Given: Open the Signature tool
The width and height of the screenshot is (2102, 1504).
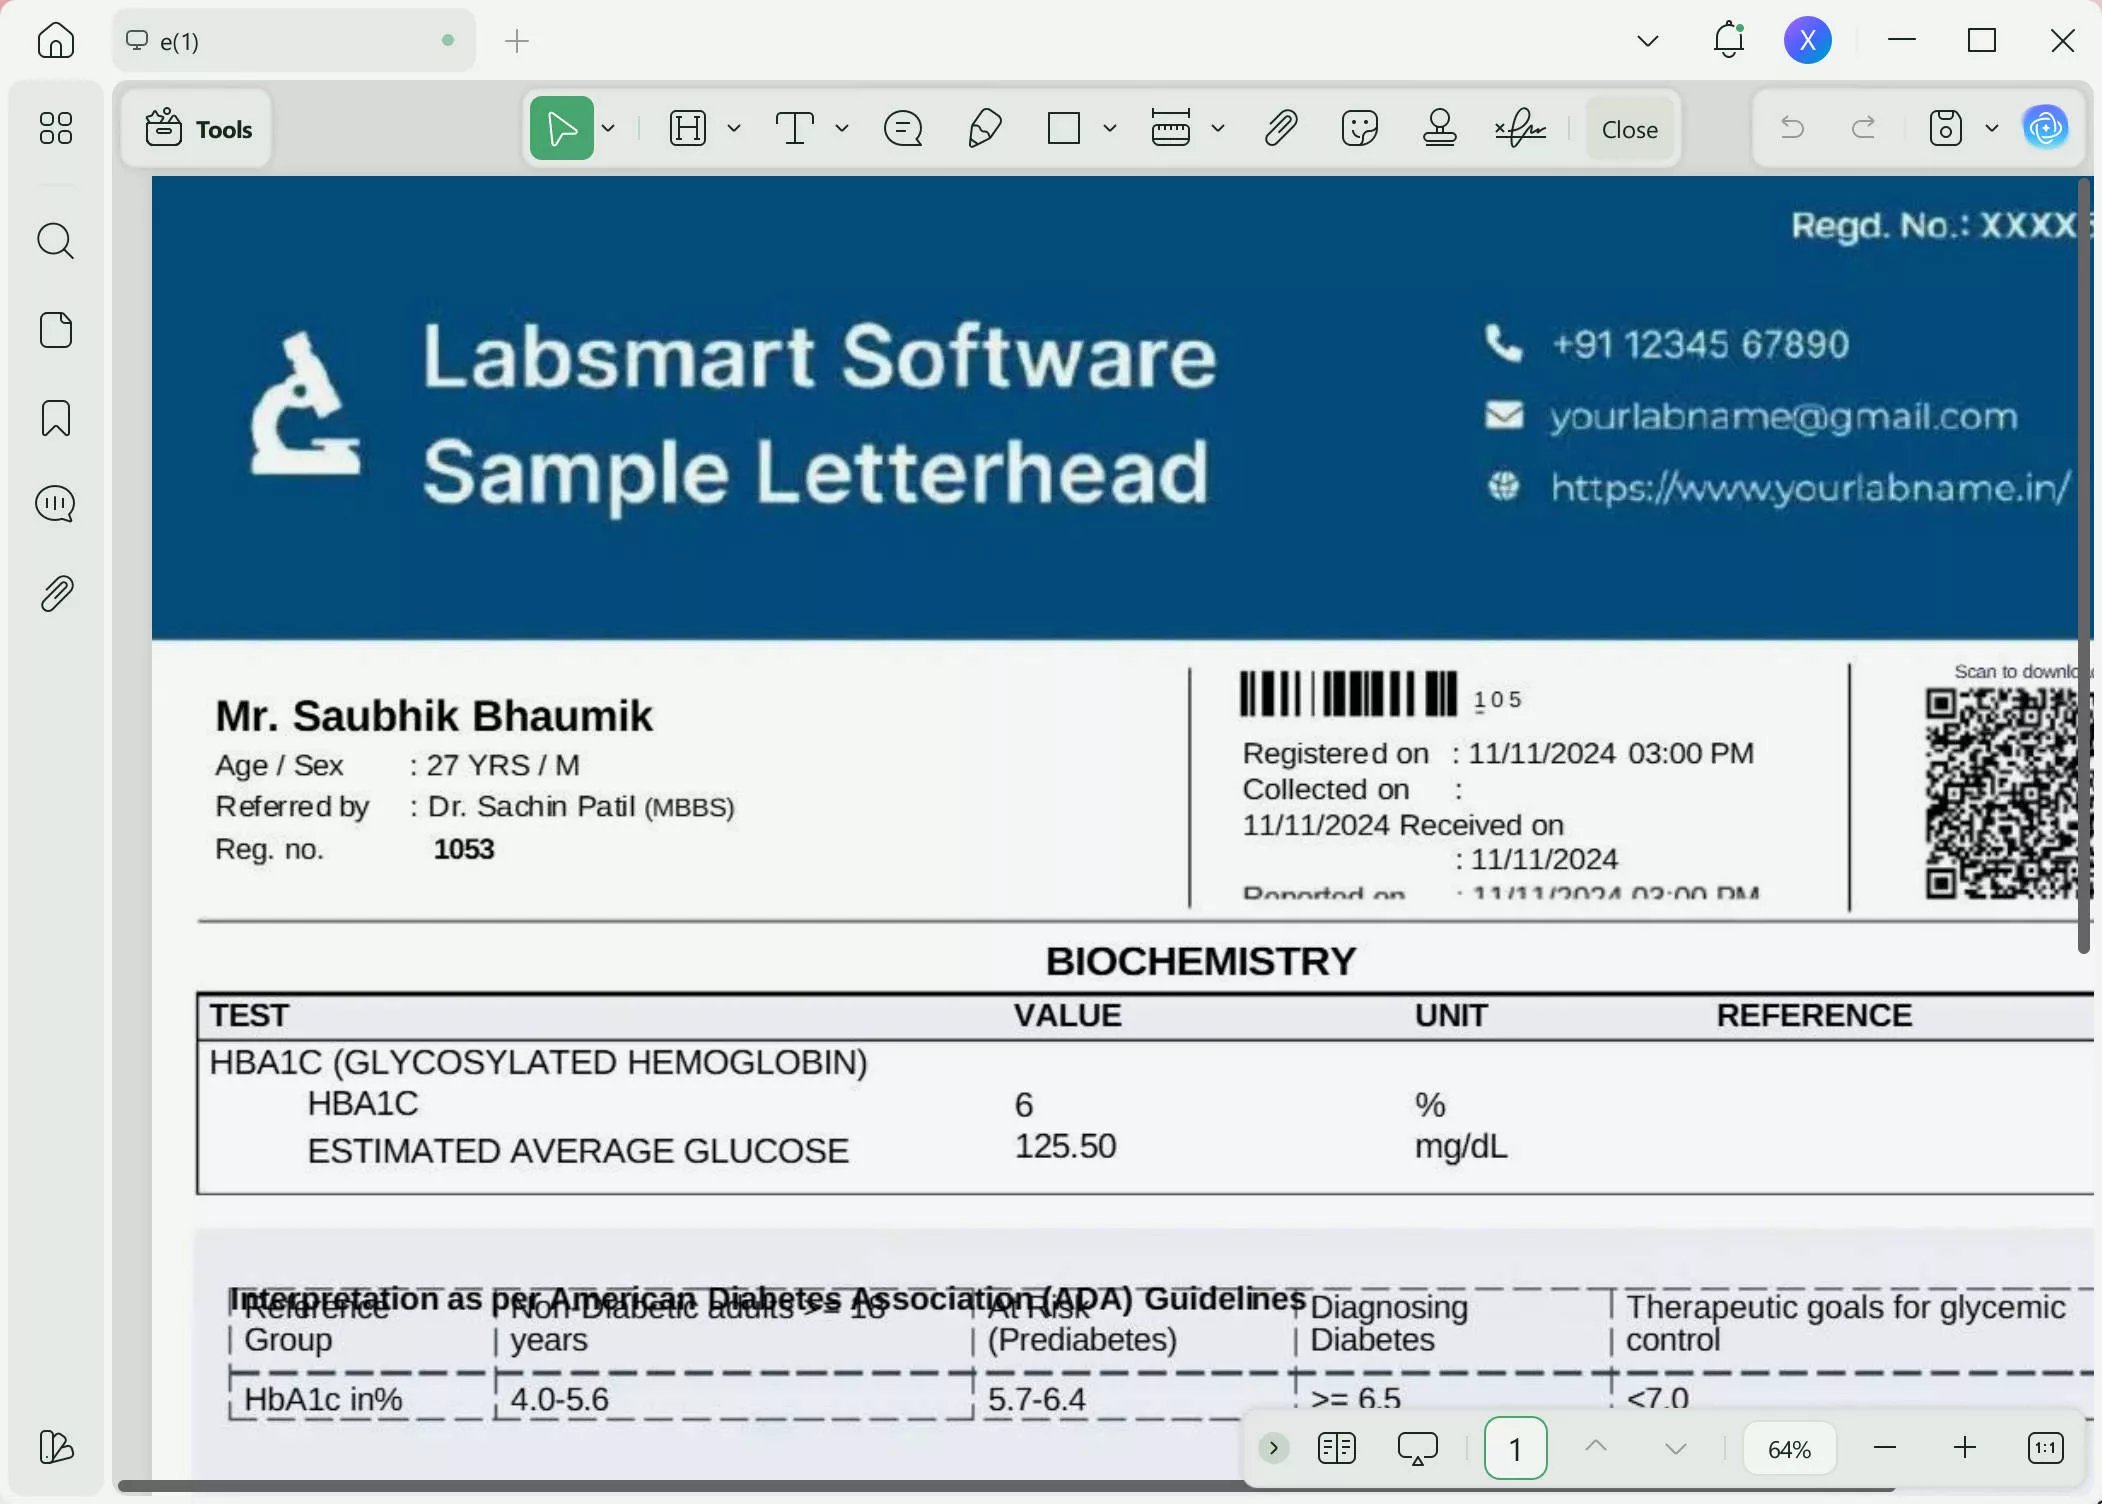Looking at the screenshot, I should tap(1519, 128).
